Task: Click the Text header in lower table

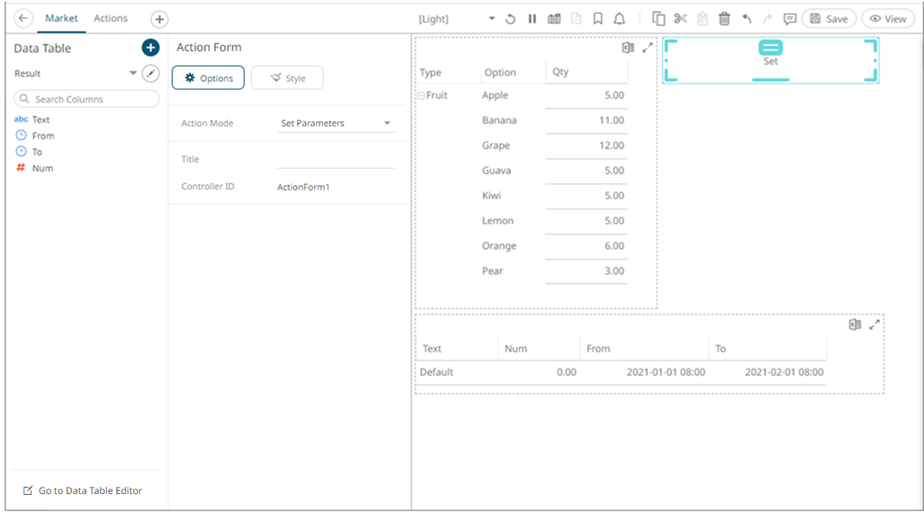Action: tap(431, 349)
